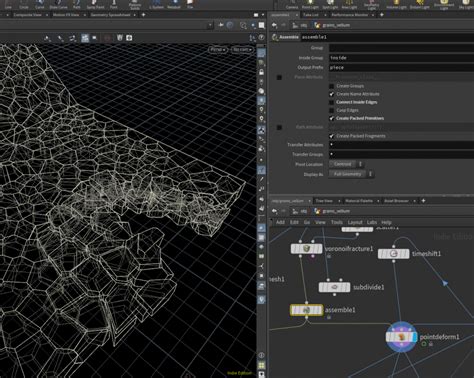Select the Distant Light shelf tool
Image resolution: width=474 pixels, height=378 pixels.
click(420, 4)
